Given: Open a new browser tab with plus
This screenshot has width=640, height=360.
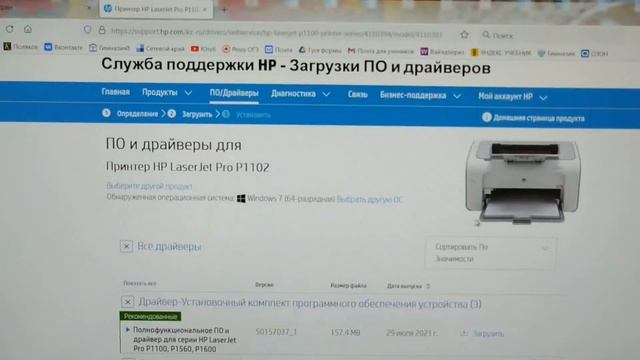Looking at the screenshot, I should tap(224, 9).
